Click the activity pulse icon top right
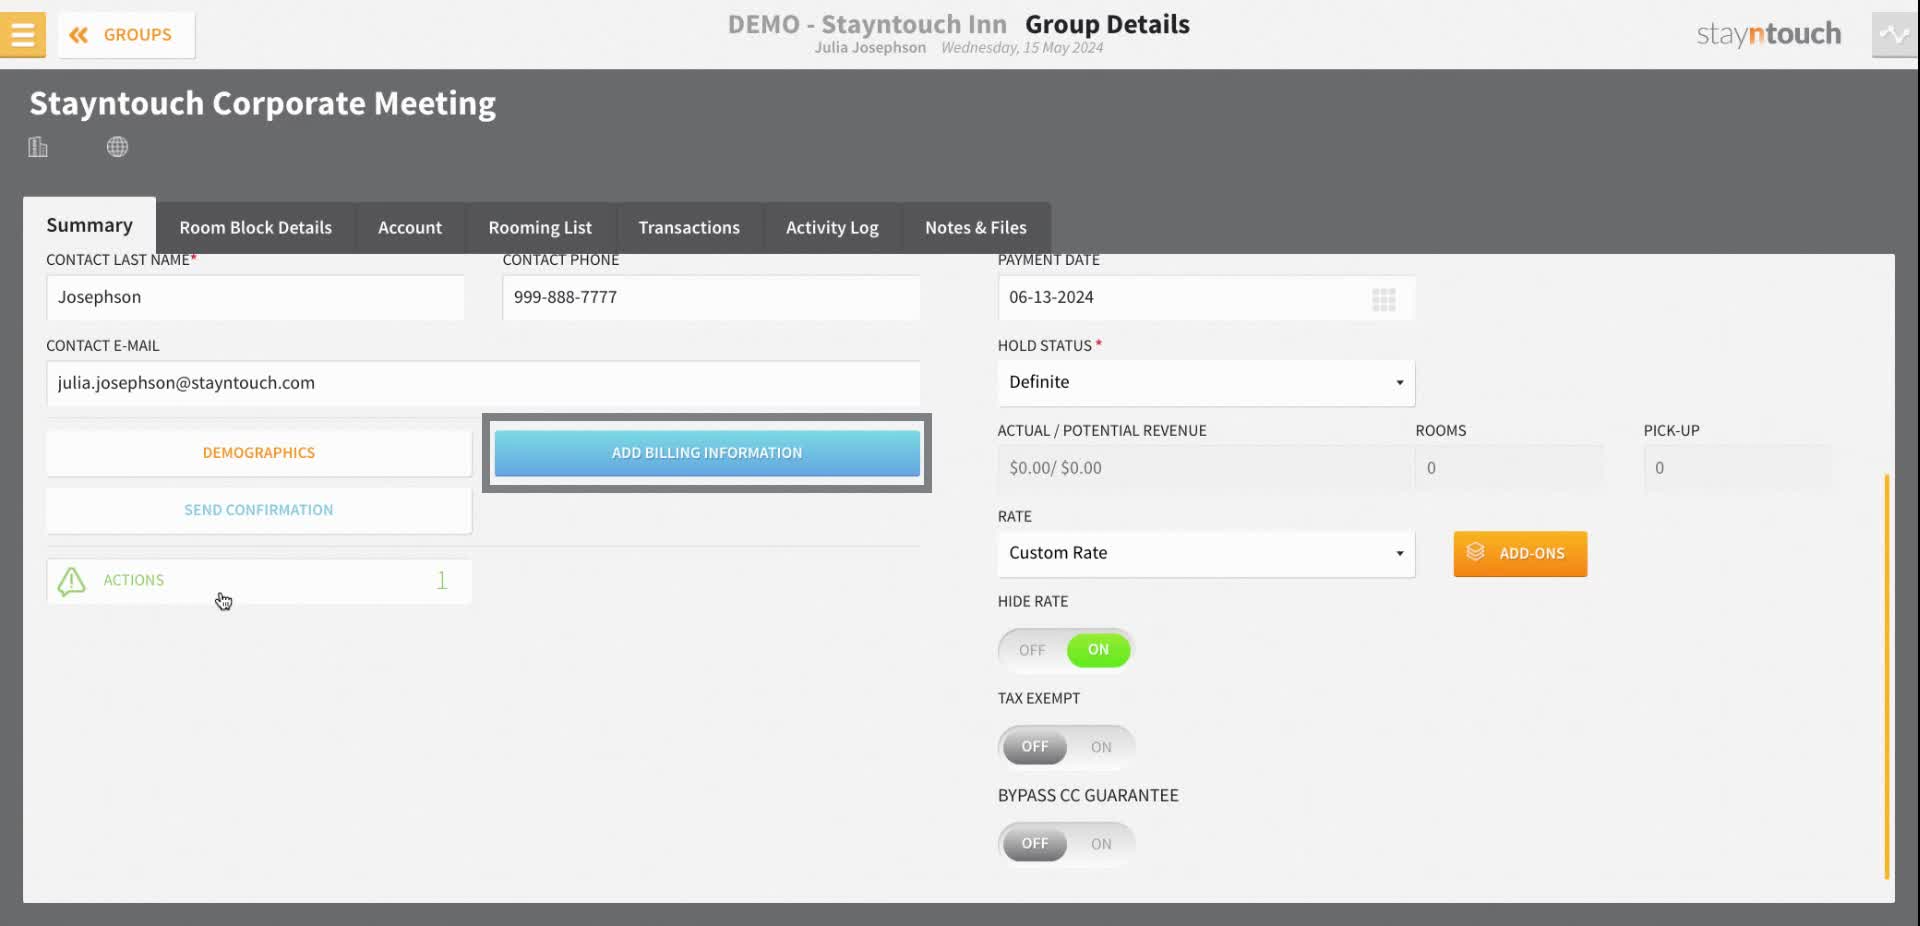 (x=1894, y=34)
